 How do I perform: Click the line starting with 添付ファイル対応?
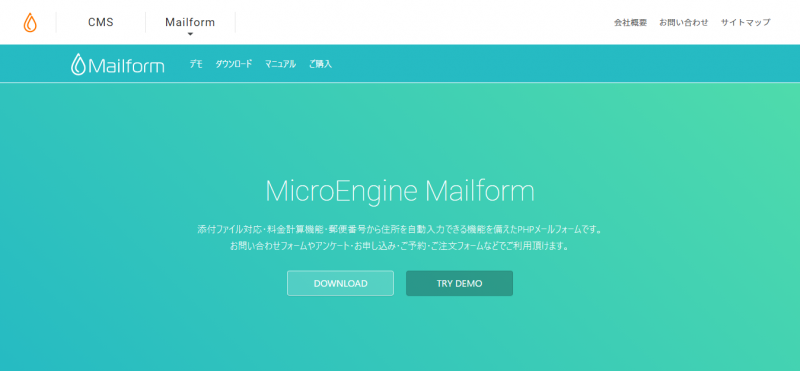coord(400,229)
